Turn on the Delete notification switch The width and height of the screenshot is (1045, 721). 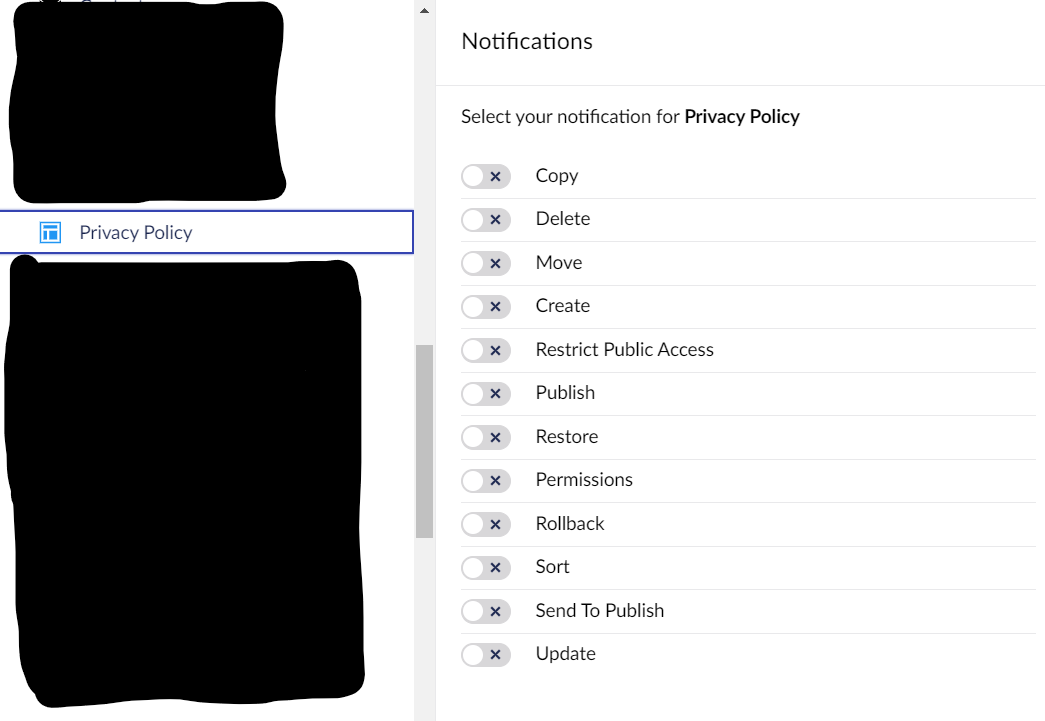click(486, 219)
